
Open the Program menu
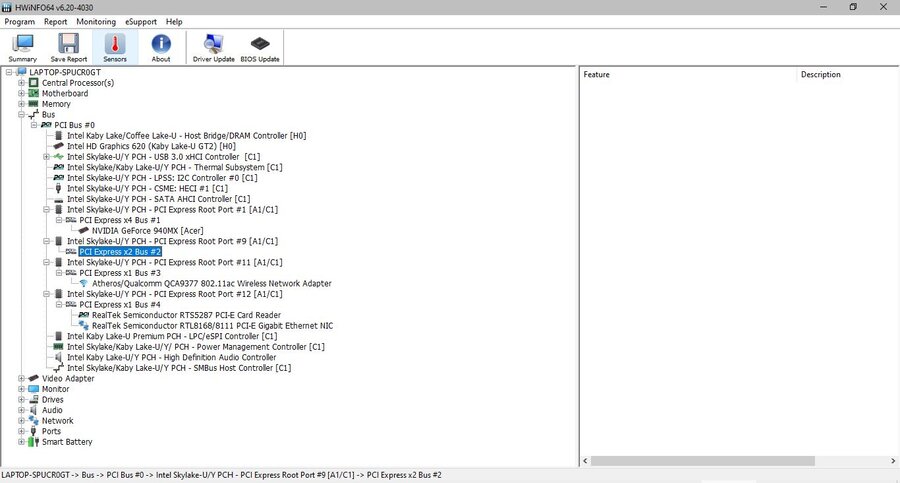pyautogui.click(x=20, y=22)
